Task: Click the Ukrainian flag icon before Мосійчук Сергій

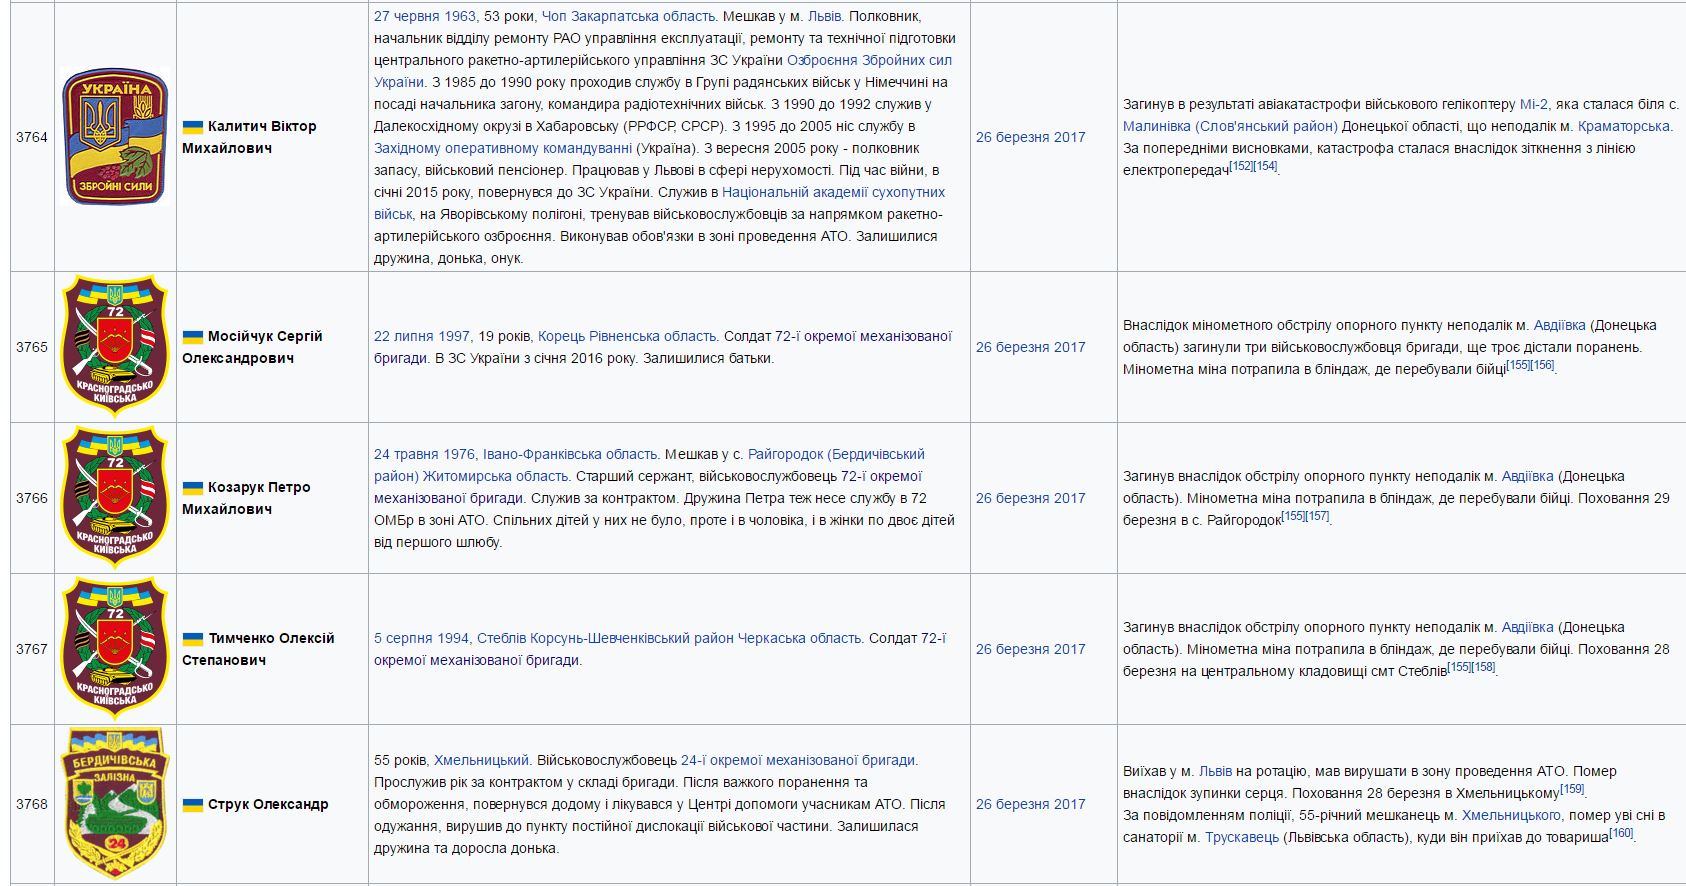Action: pos(192,337)
